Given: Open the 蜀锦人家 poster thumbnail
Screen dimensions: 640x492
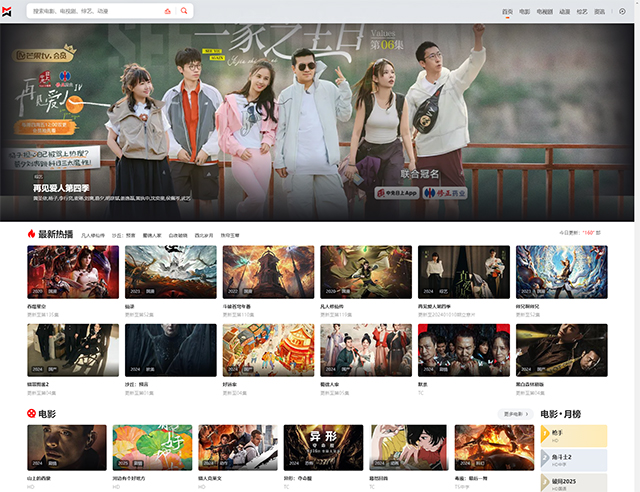Looking at the screenshot, I should point(366,350).
